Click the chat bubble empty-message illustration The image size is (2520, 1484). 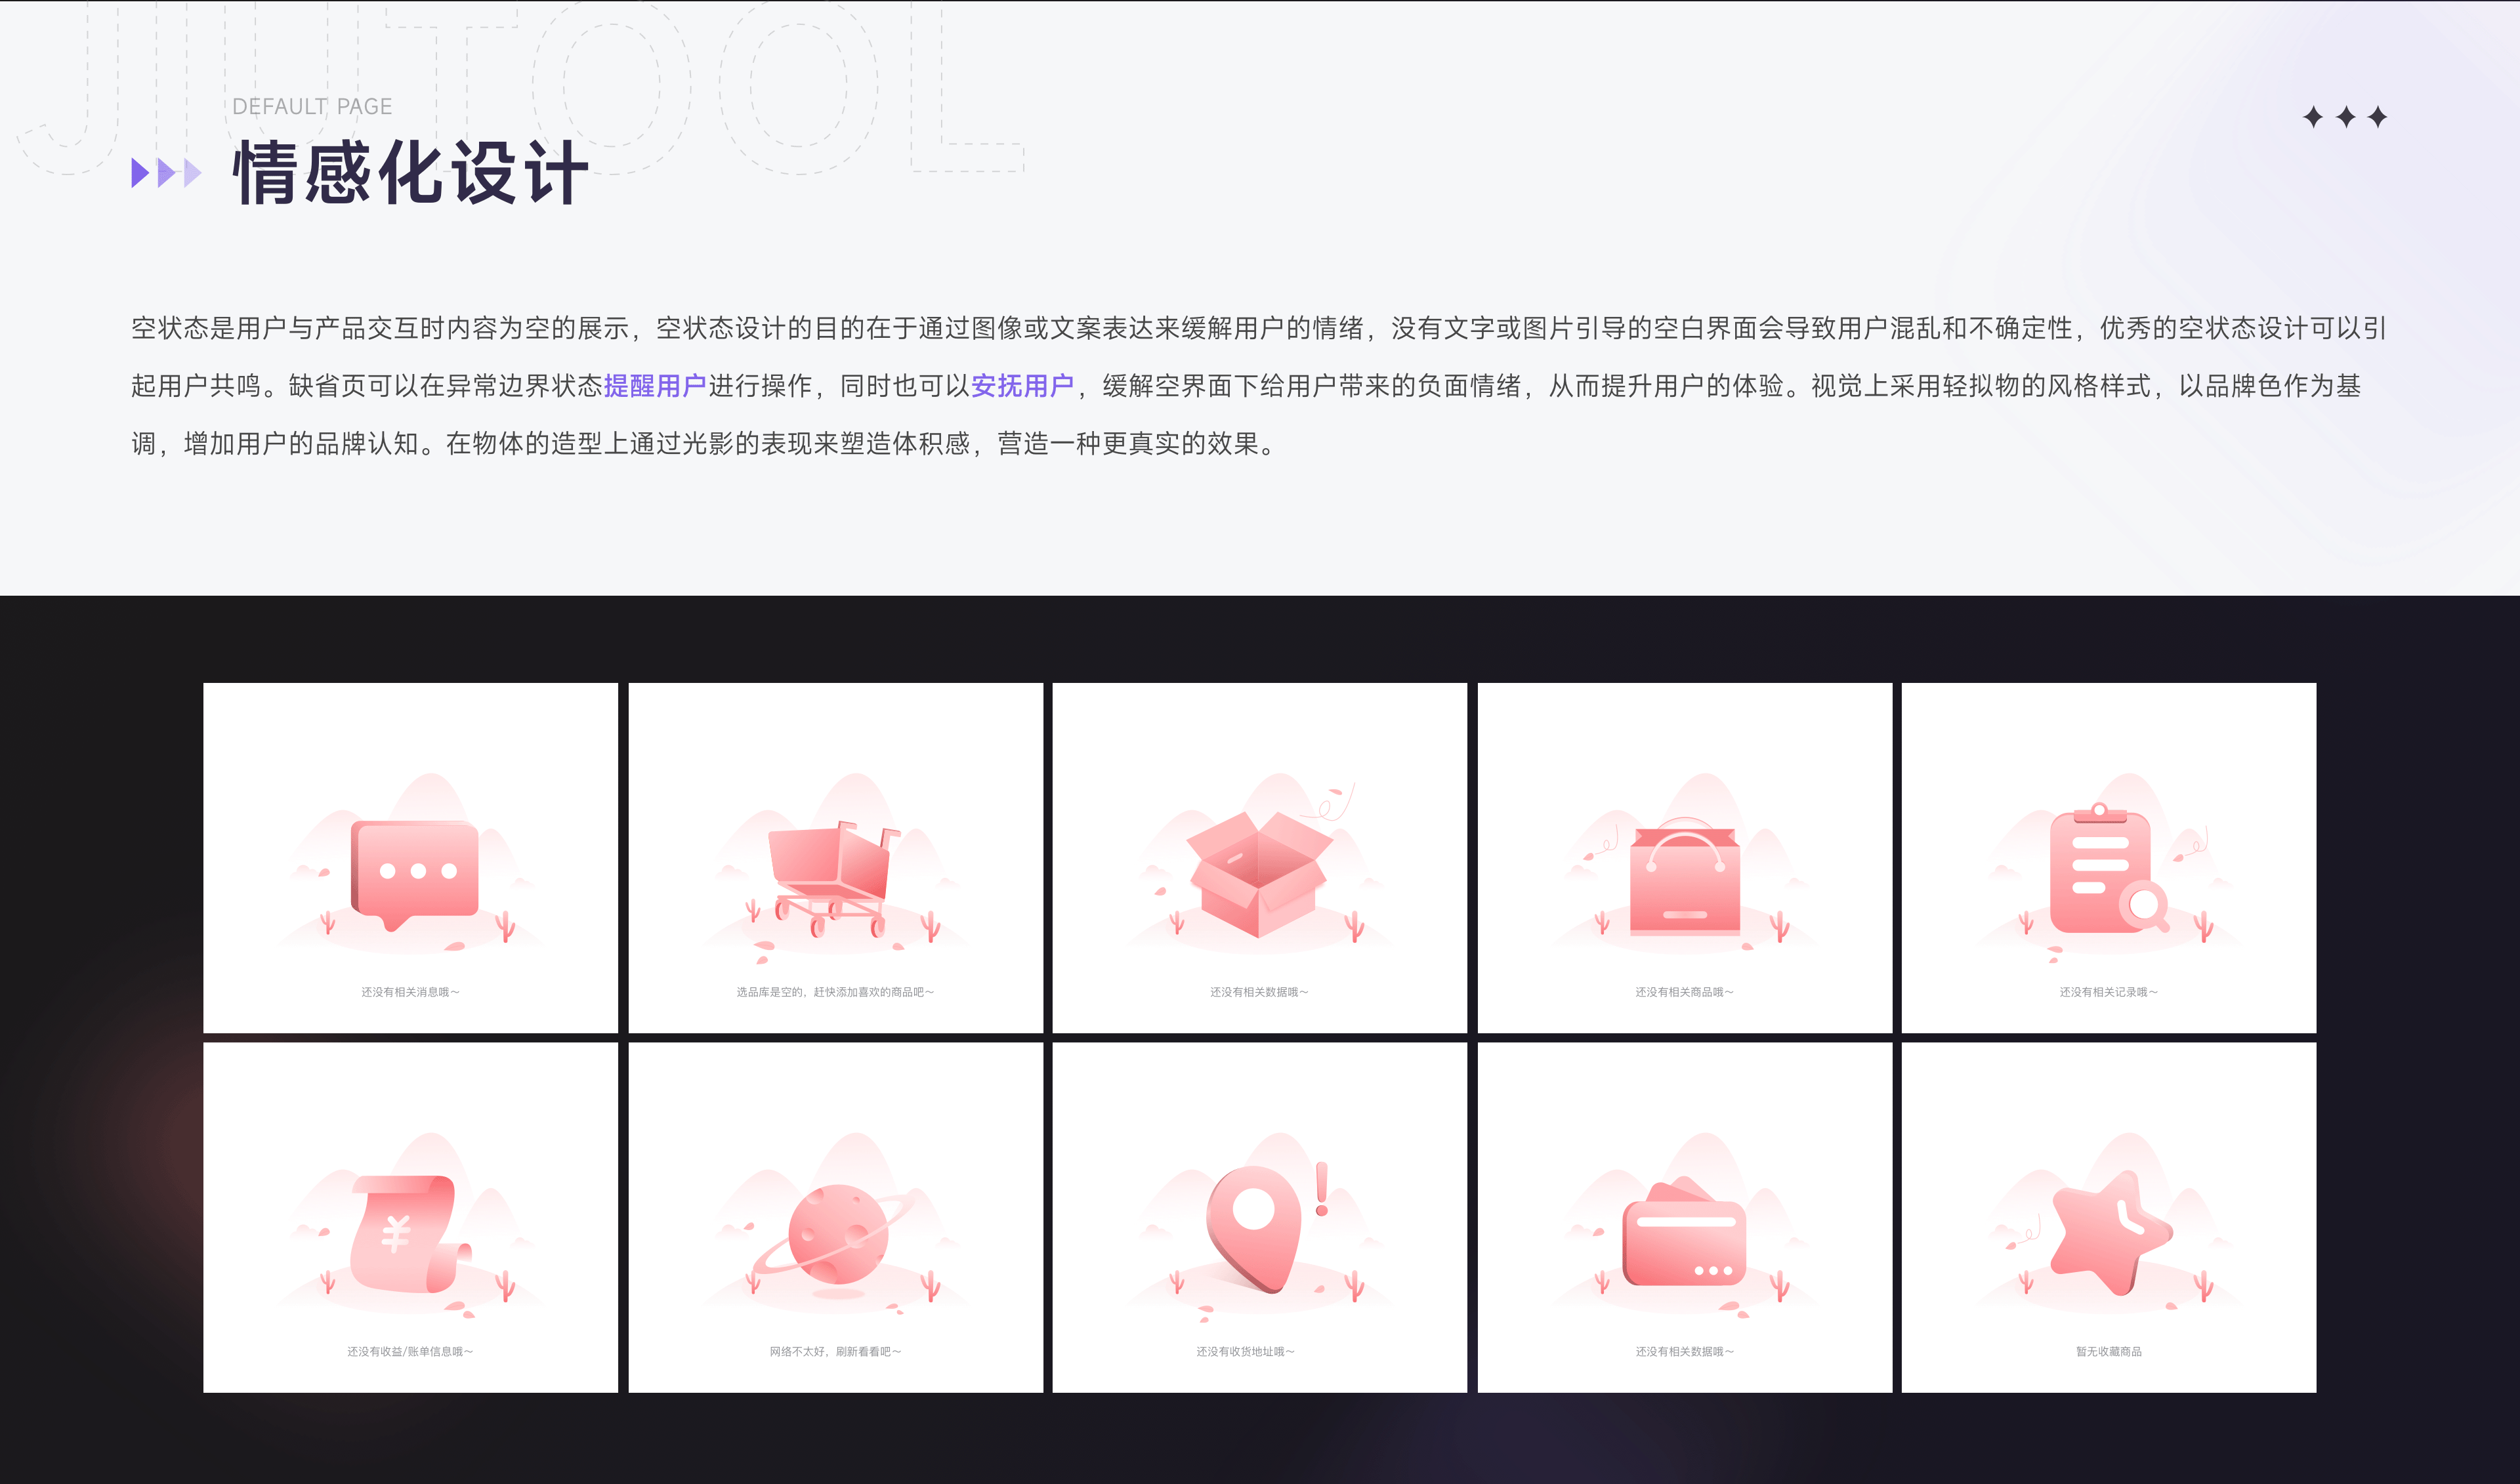[414, 875]
